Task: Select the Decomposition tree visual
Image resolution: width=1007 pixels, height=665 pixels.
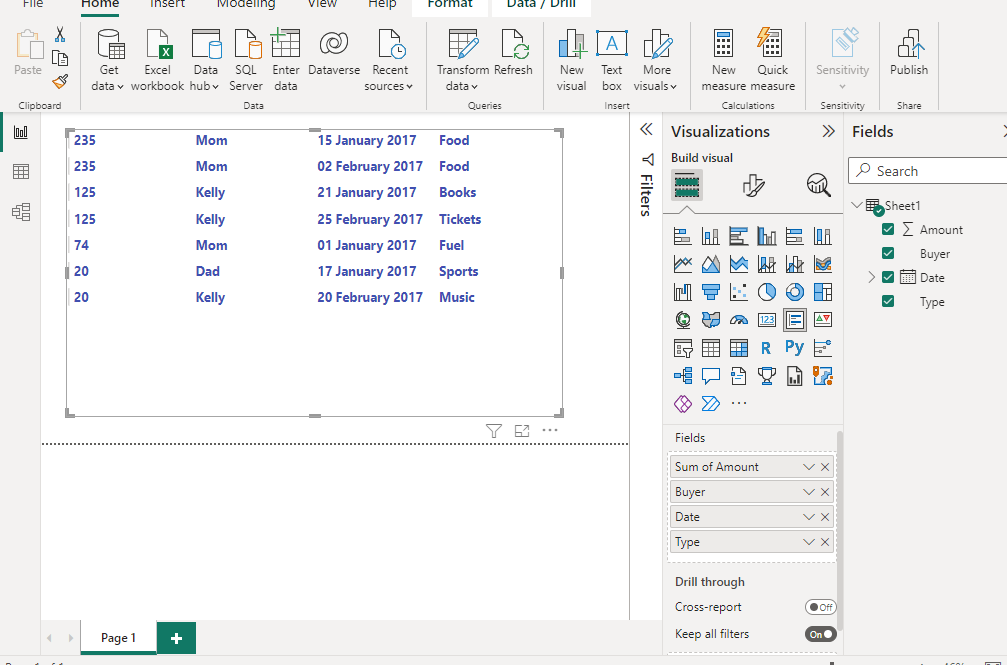Action: [x=683, y=376]
